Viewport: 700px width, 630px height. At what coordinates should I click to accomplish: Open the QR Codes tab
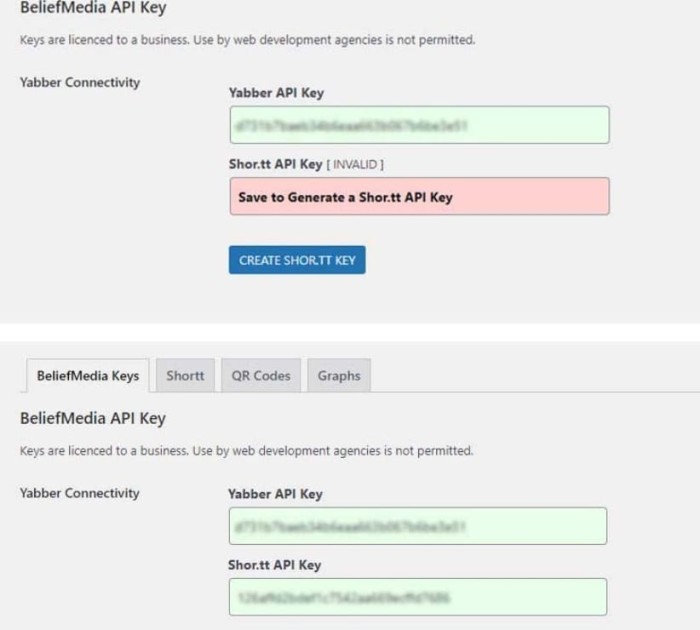260,375
